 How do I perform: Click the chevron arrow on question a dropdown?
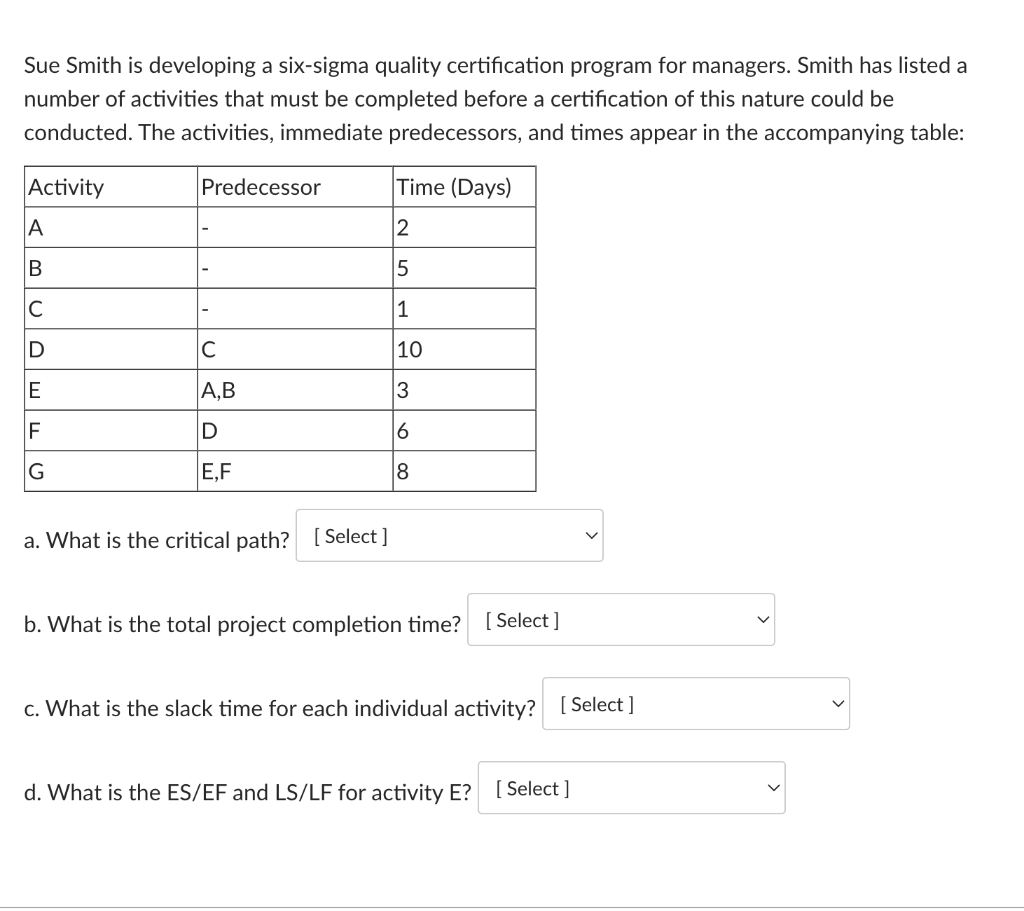(x=591, y=536)
